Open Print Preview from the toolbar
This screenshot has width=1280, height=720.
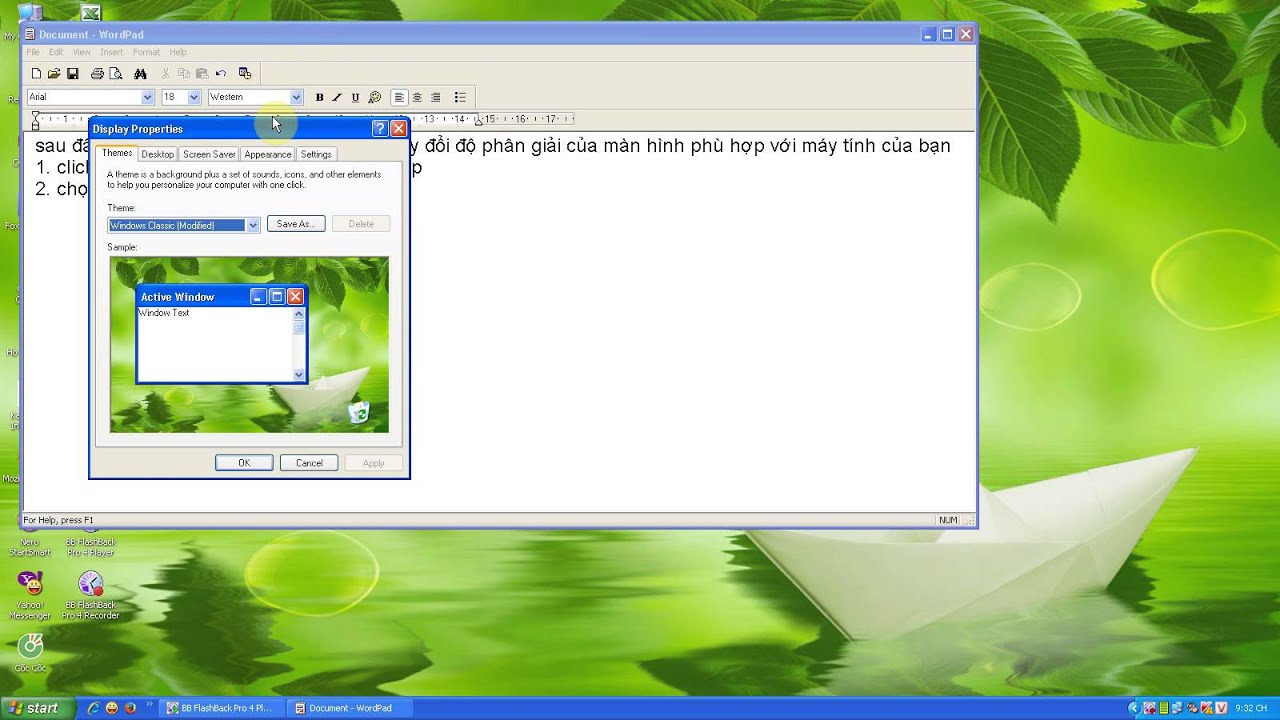point(116,73)
